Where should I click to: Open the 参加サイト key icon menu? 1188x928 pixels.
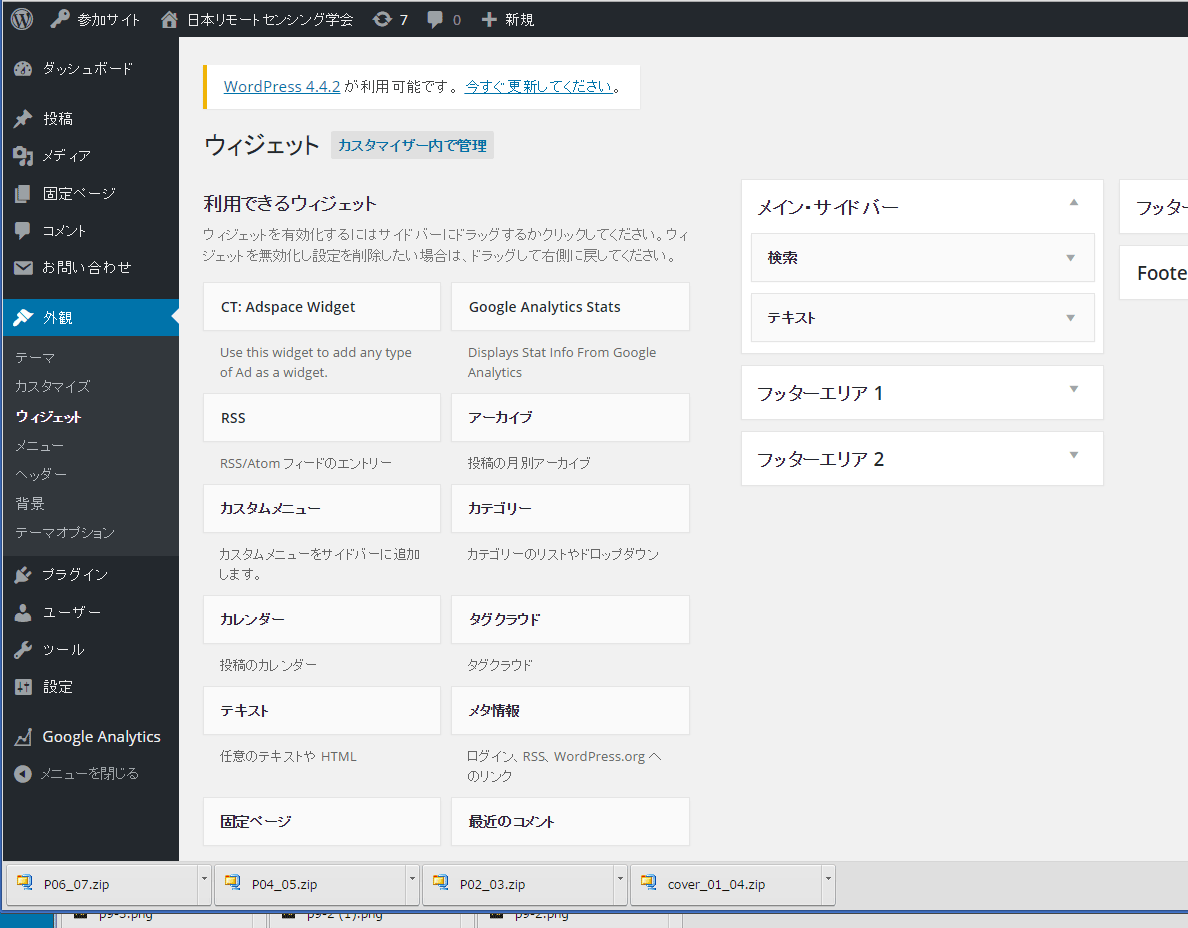(x=60, y=19)
